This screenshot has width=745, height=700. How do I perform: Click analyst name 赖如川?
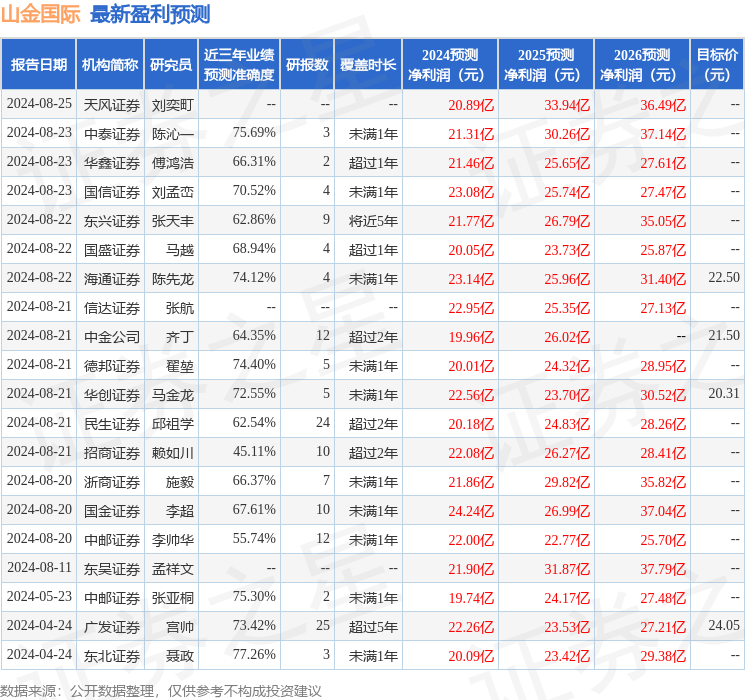coord(172,453)
